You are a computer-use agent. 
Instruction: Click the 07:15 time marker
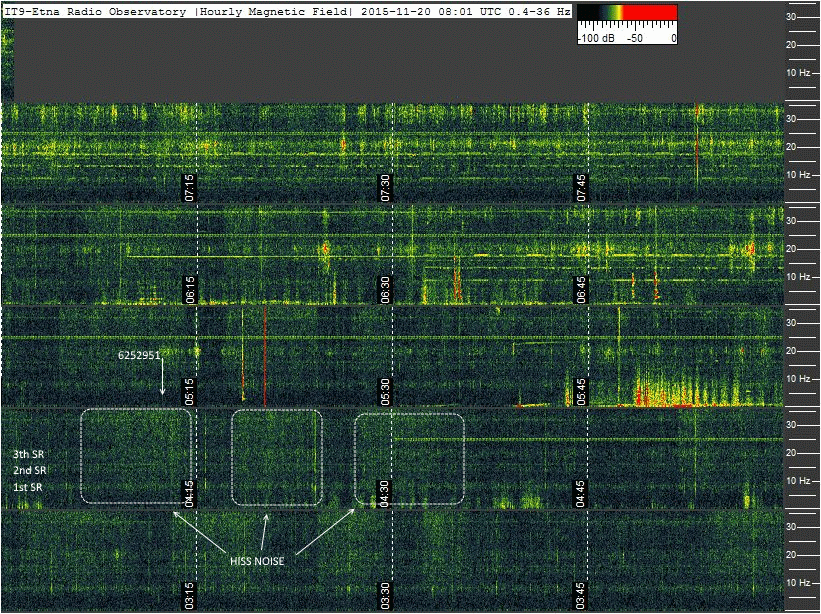189,186
